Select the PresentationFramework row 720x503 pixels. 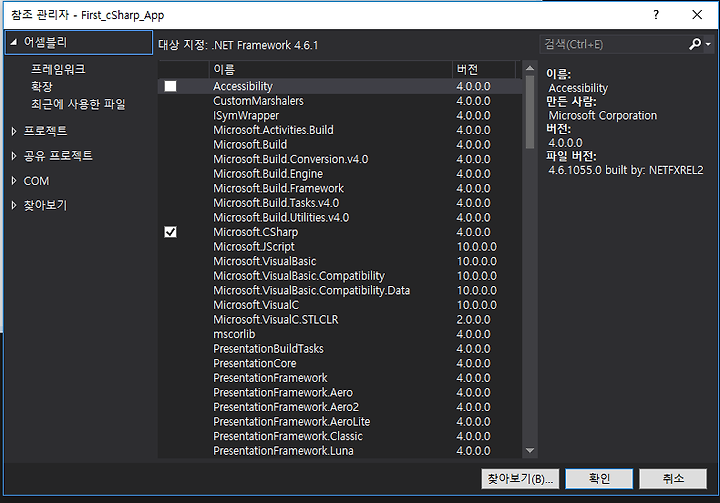click(x=340, y=378)
